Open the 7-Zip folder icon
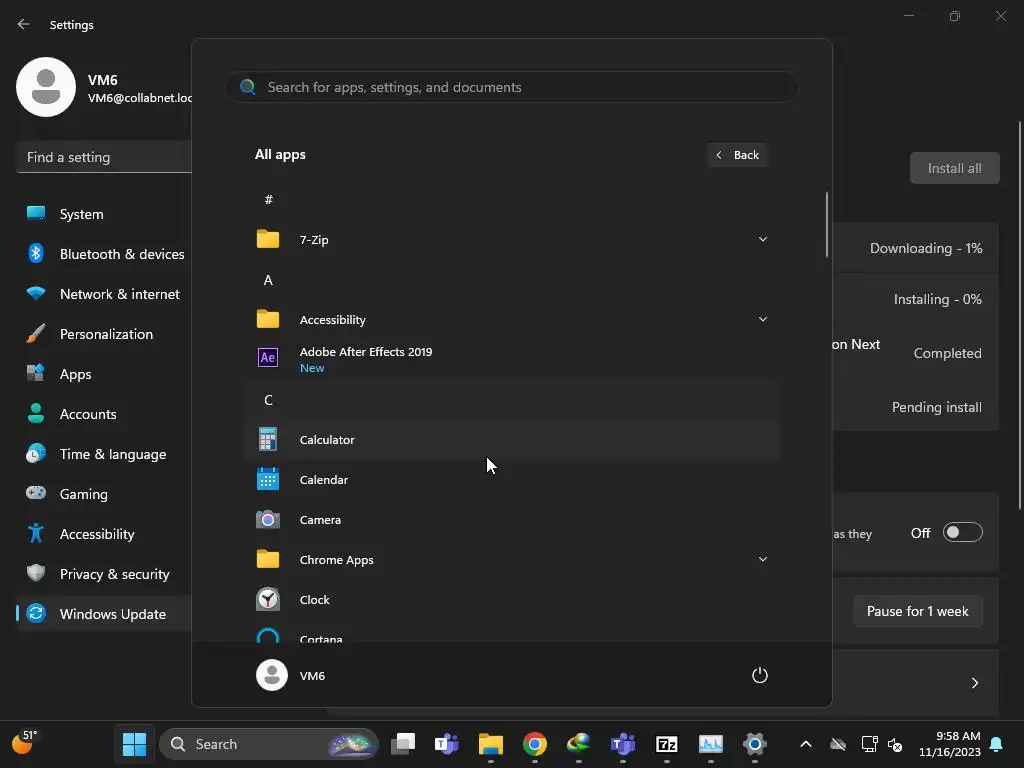1024x768 pixels. [268, 240]
